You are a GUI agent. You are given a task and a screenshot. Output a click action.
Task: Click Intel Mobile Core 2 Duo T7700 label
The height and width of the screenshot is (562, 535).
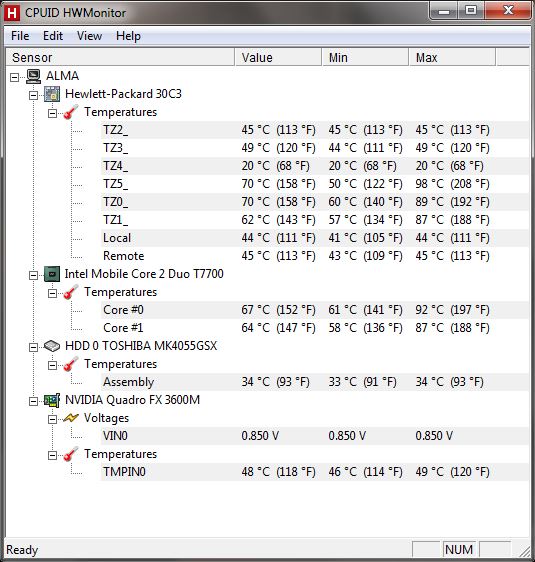(x=144, y=274)
